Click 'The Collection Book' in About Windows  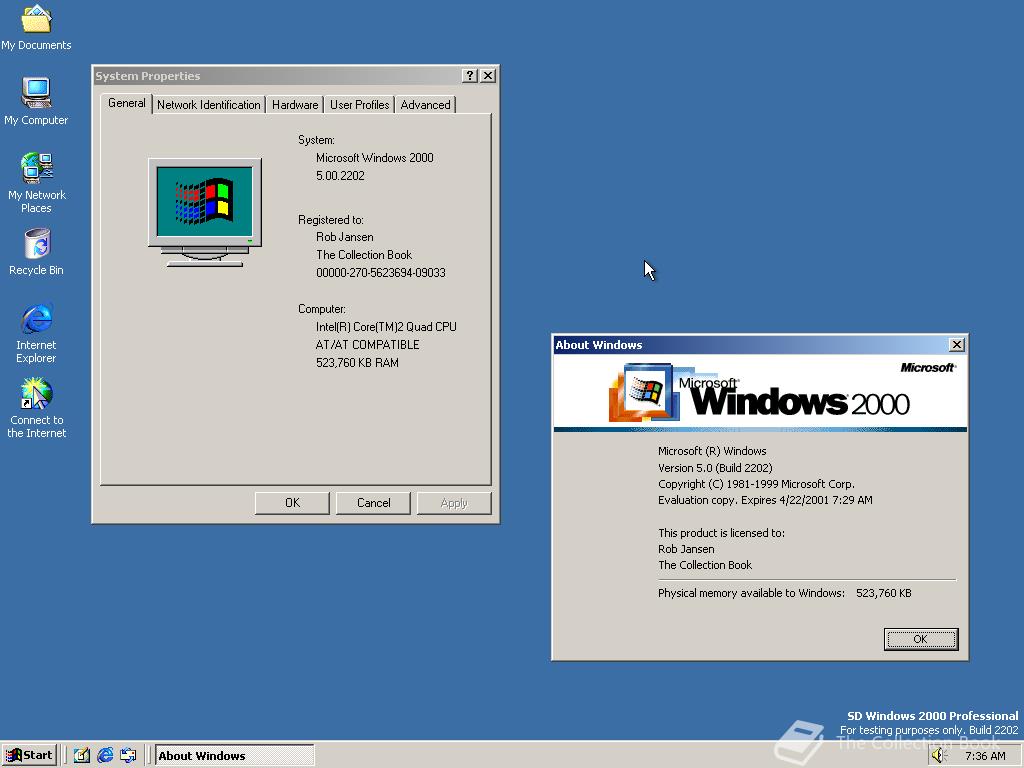click(x=705, y=565)
